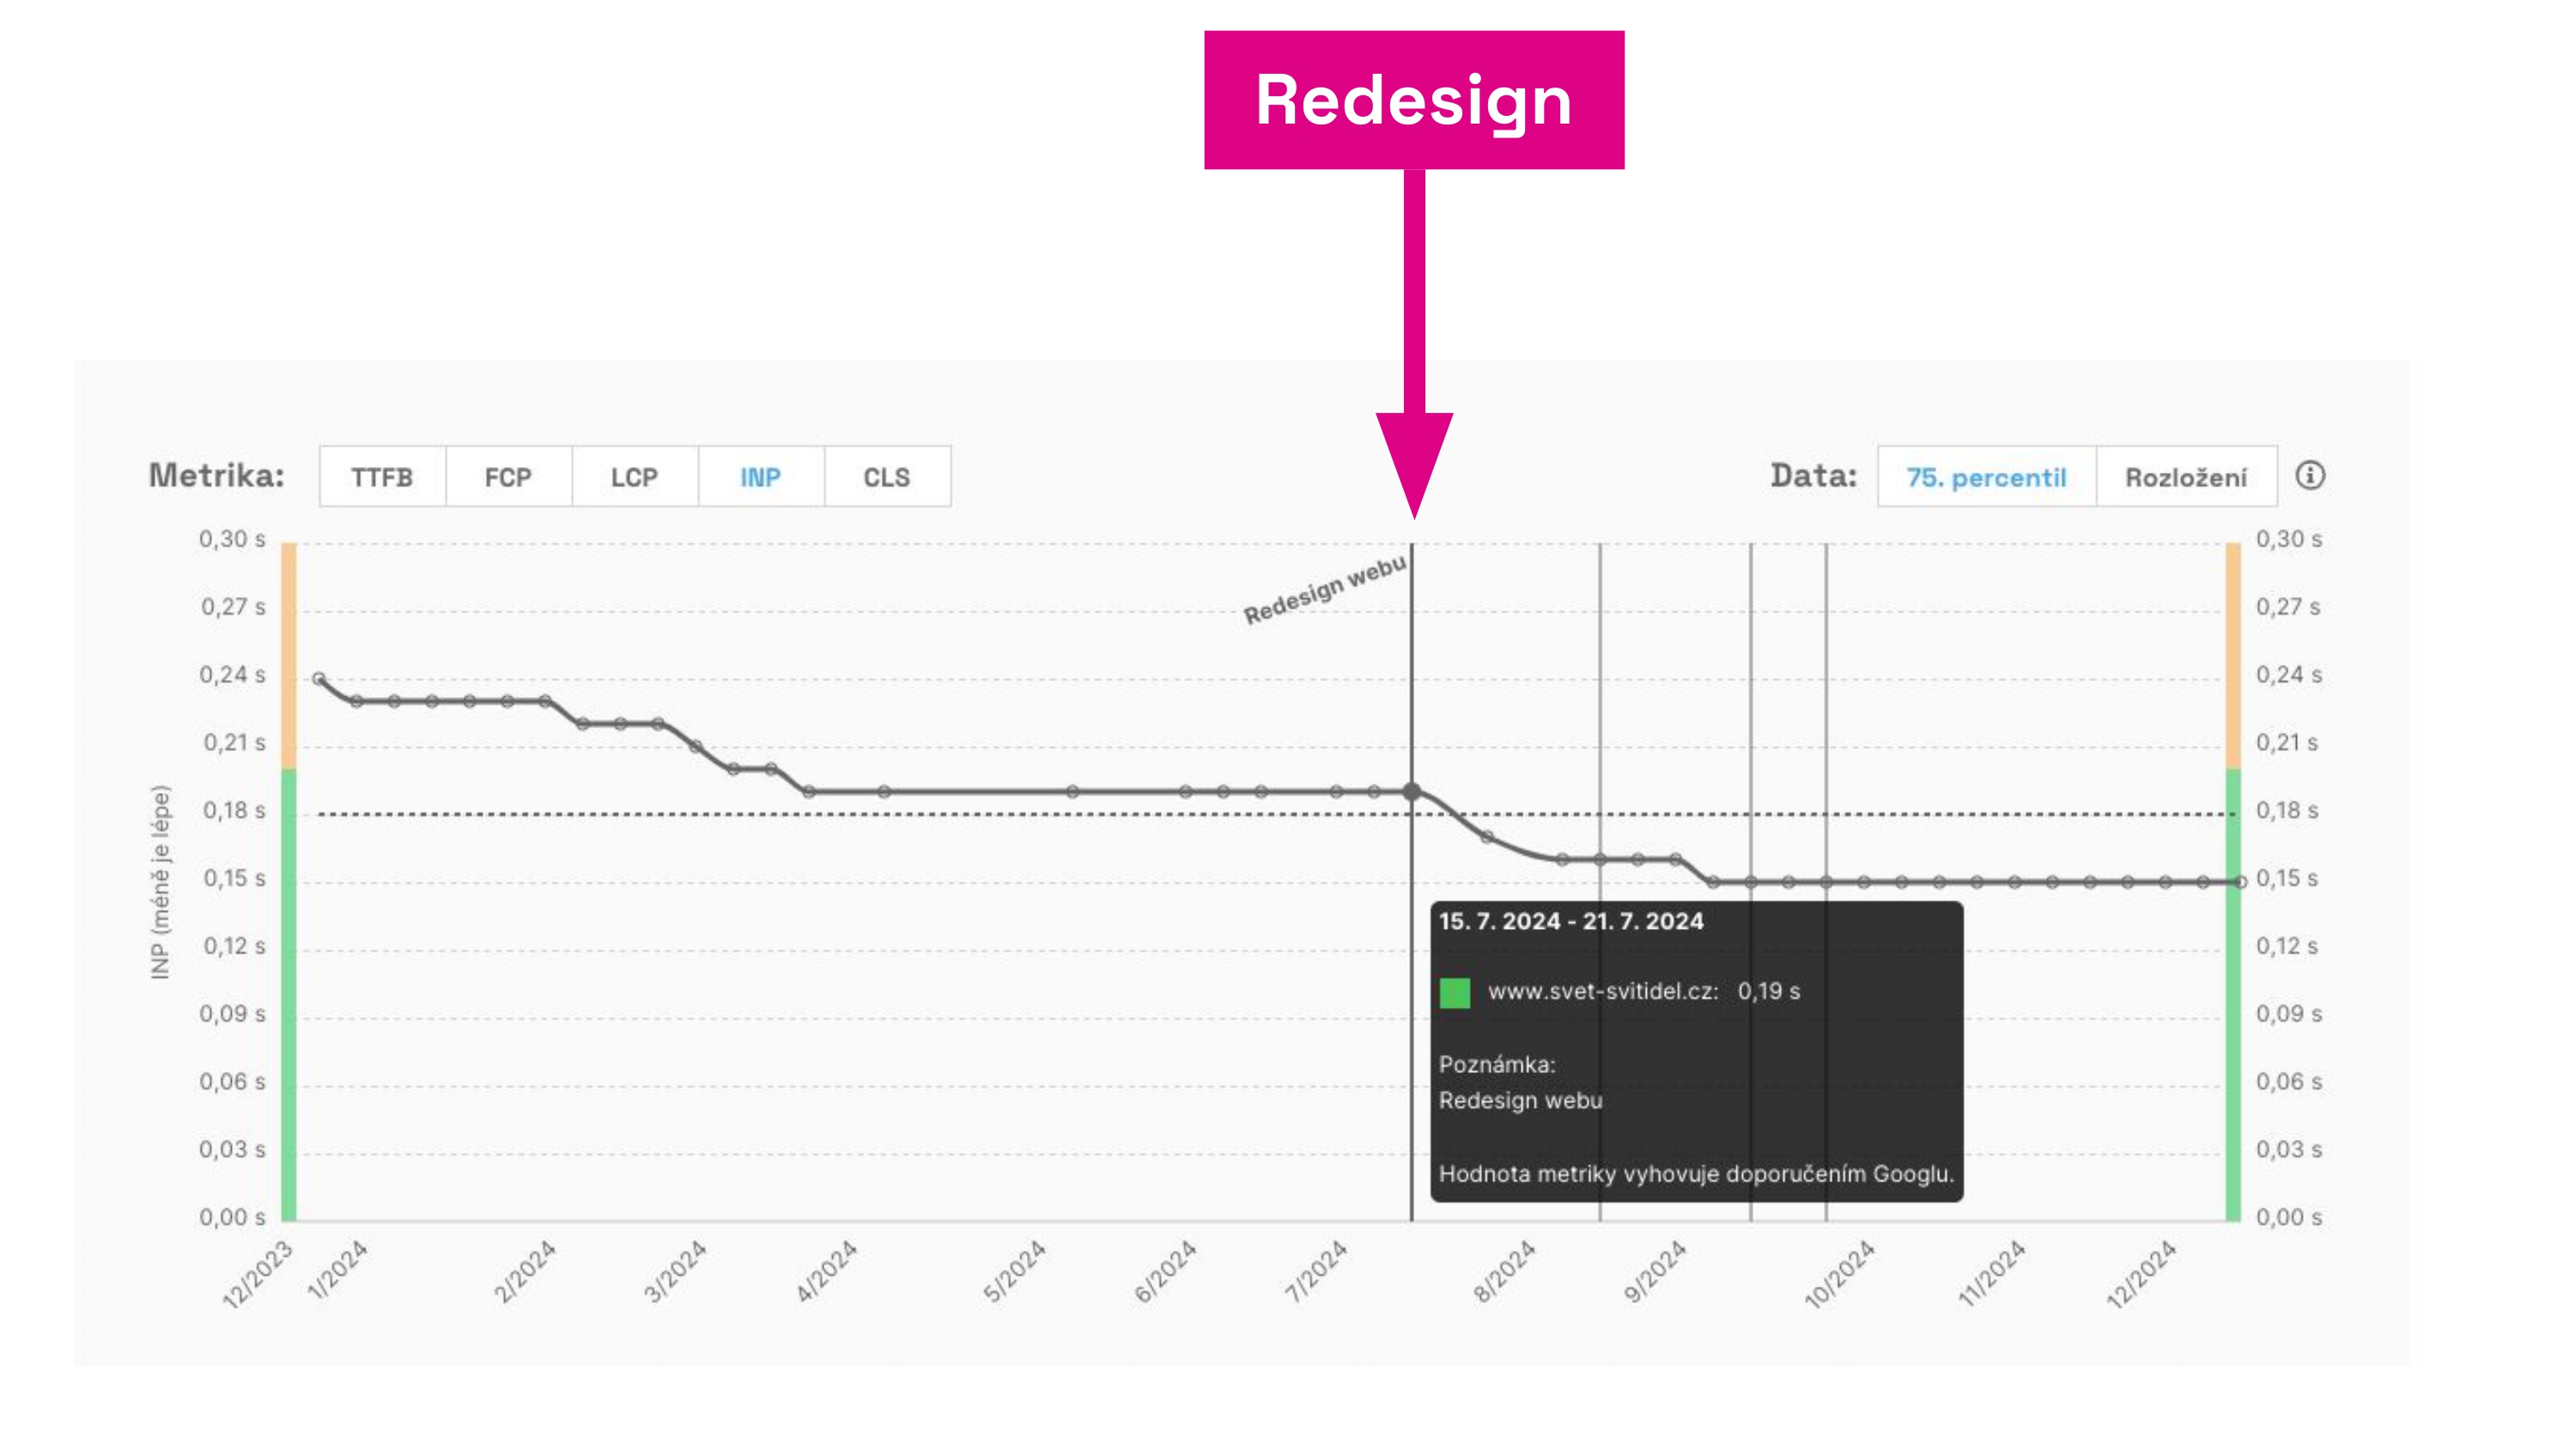Click the Redesign webu annotation text
Image resolution: width=2576 pixels, height=1449 pixels.
tap(1324, 590)
